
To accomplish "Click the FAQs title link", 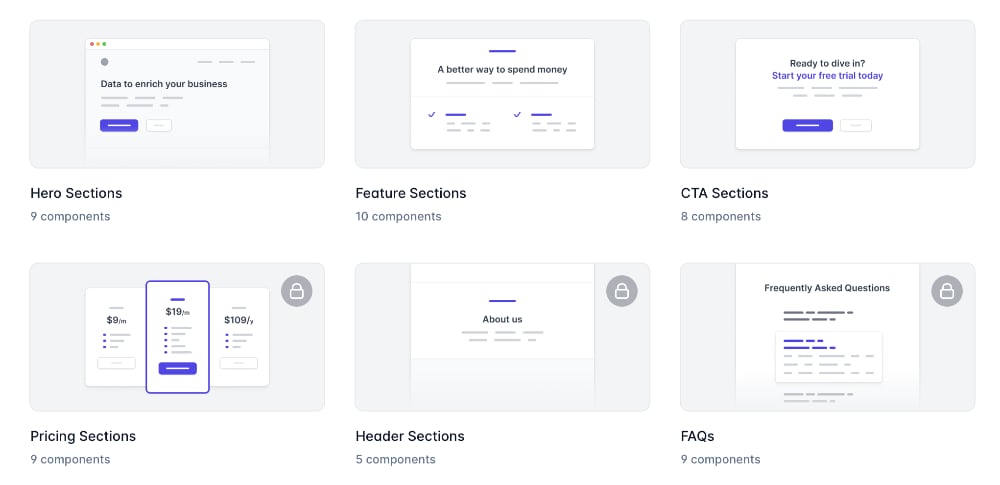I will point(698,436).
